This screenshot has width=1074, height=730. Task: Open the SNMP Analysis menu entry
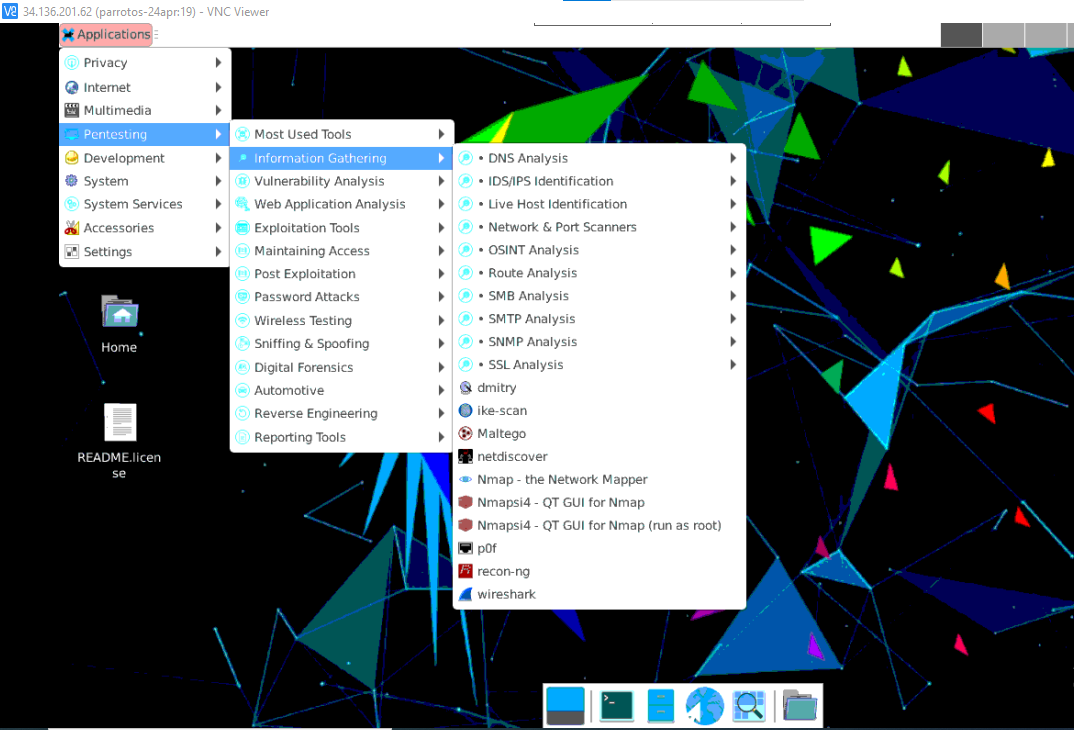tap(599, 342)
